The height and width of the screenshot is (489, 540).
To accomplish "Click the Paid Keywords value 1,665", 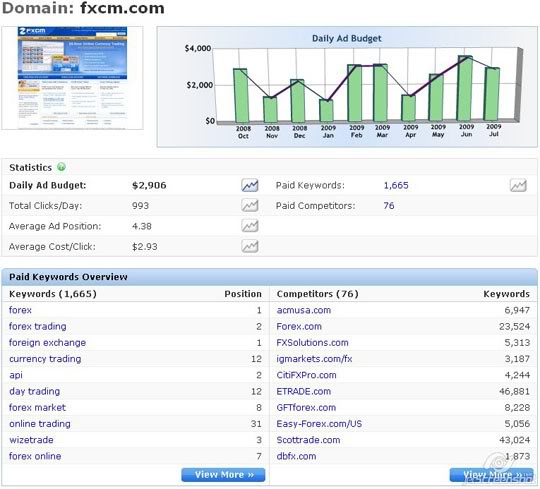I will coord(396,185).
